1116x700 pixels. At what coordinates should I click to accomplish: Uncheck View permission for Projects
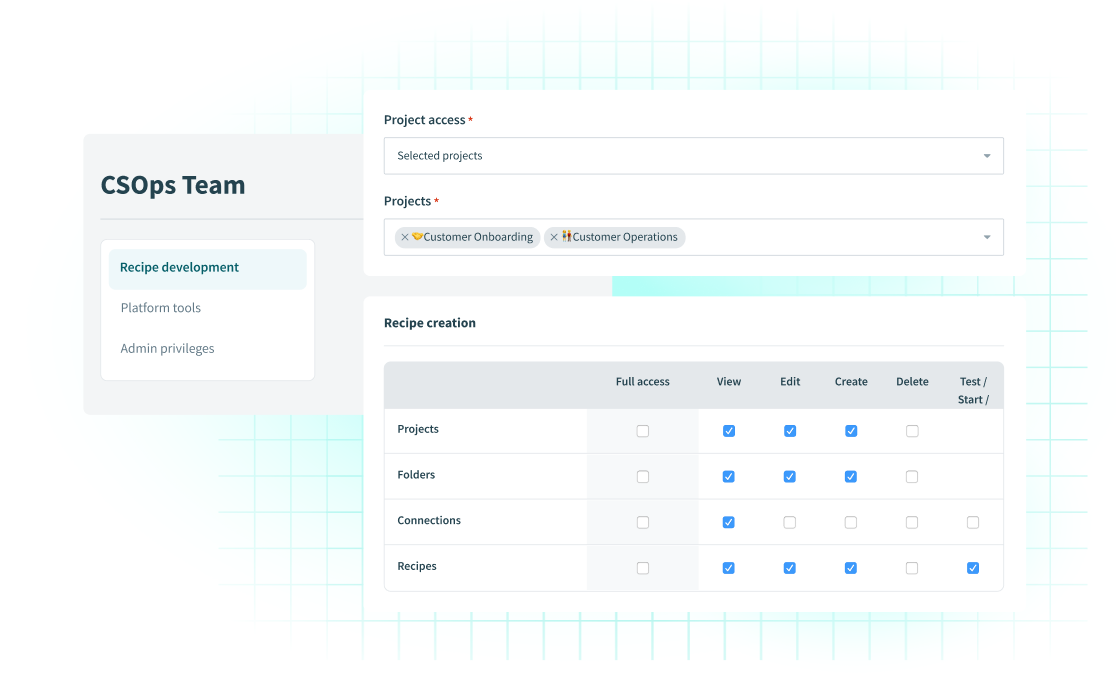[728, 430]
